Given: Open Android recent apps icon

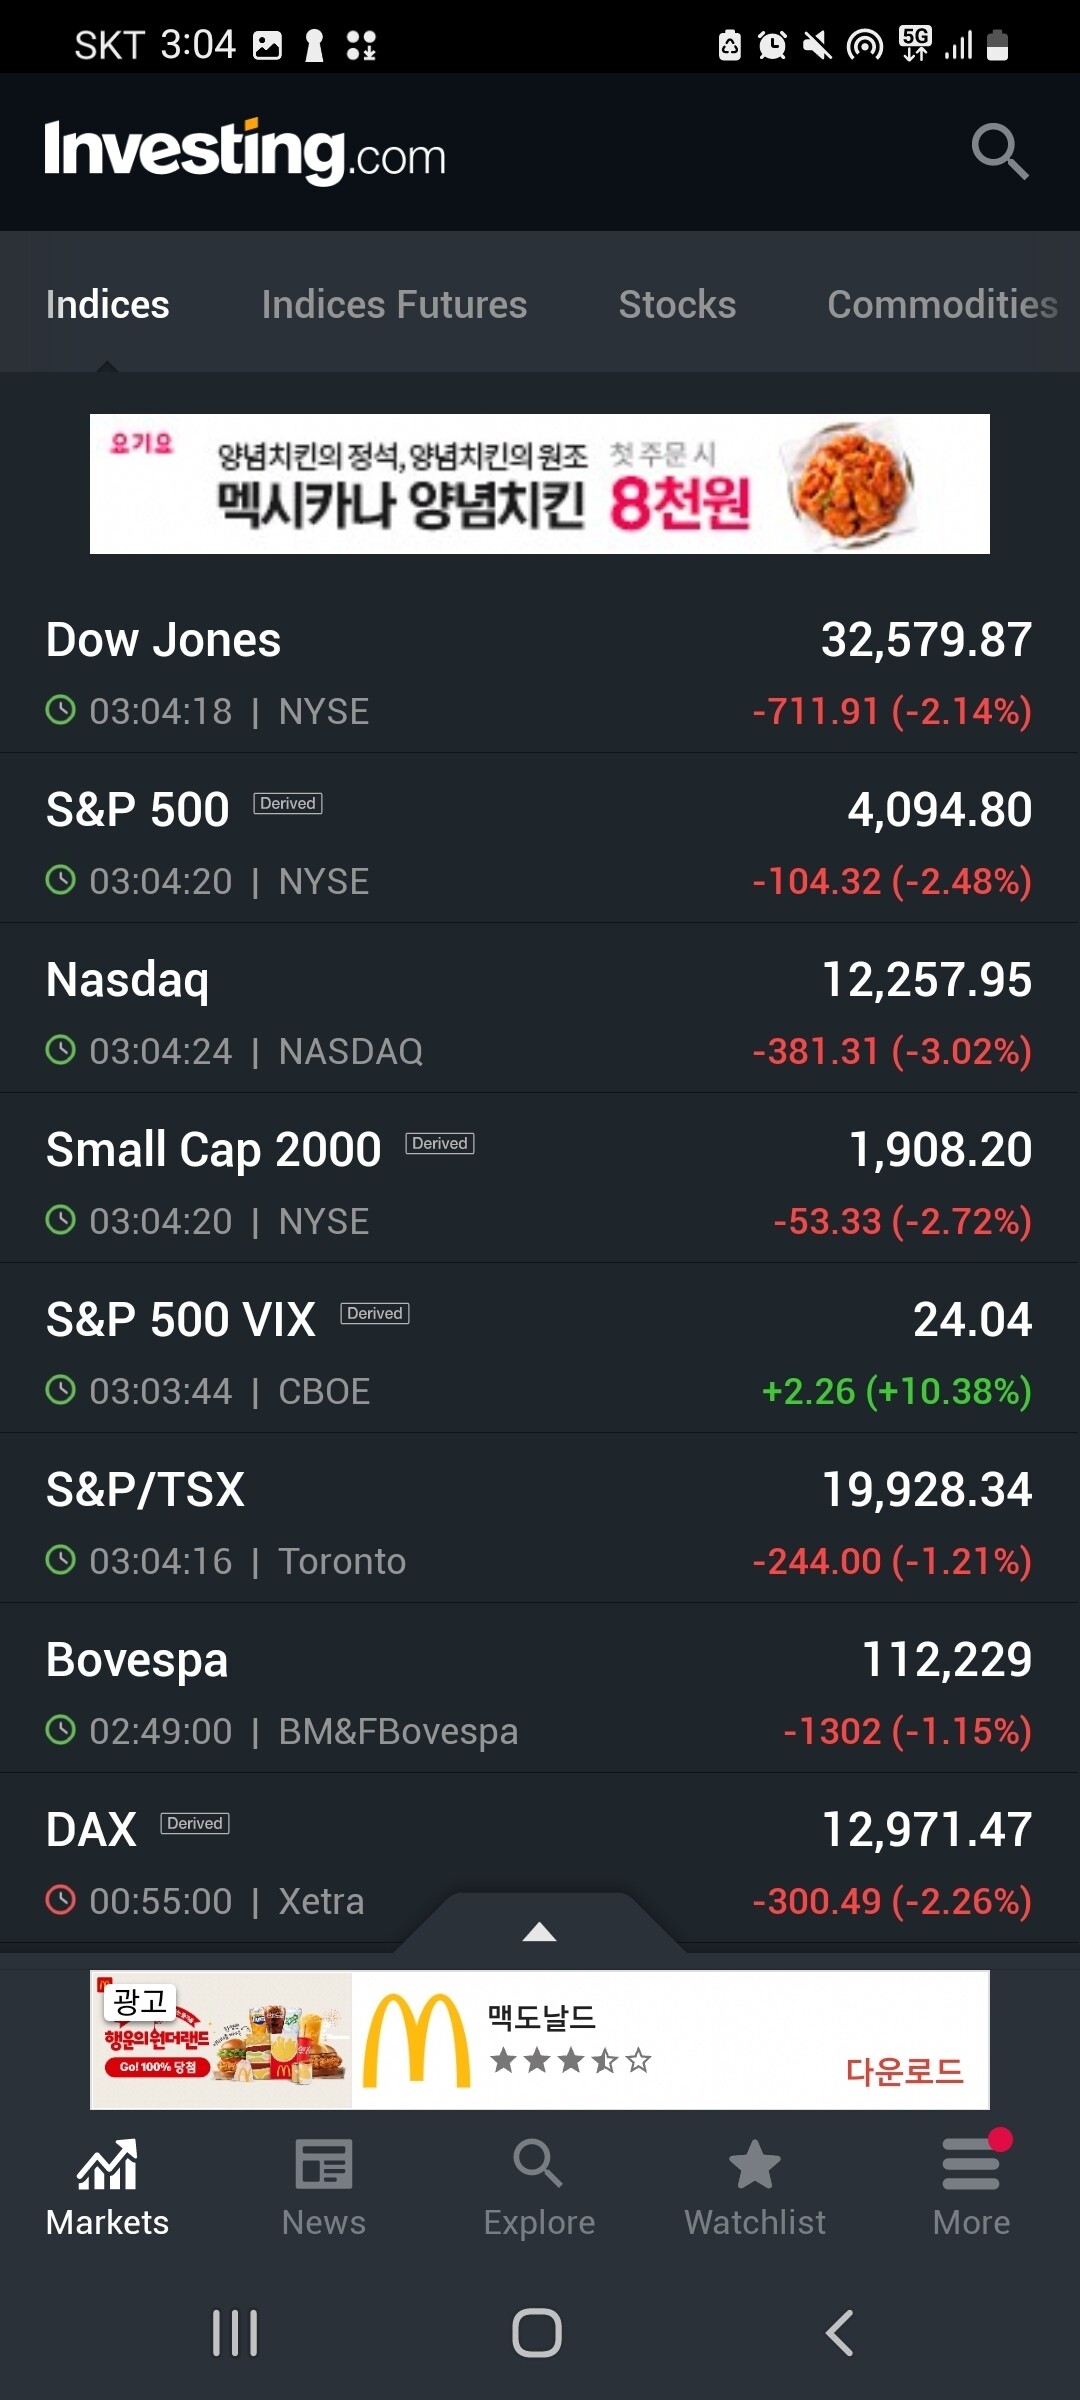Looking at the screenshot, I should click(235, 2333).
